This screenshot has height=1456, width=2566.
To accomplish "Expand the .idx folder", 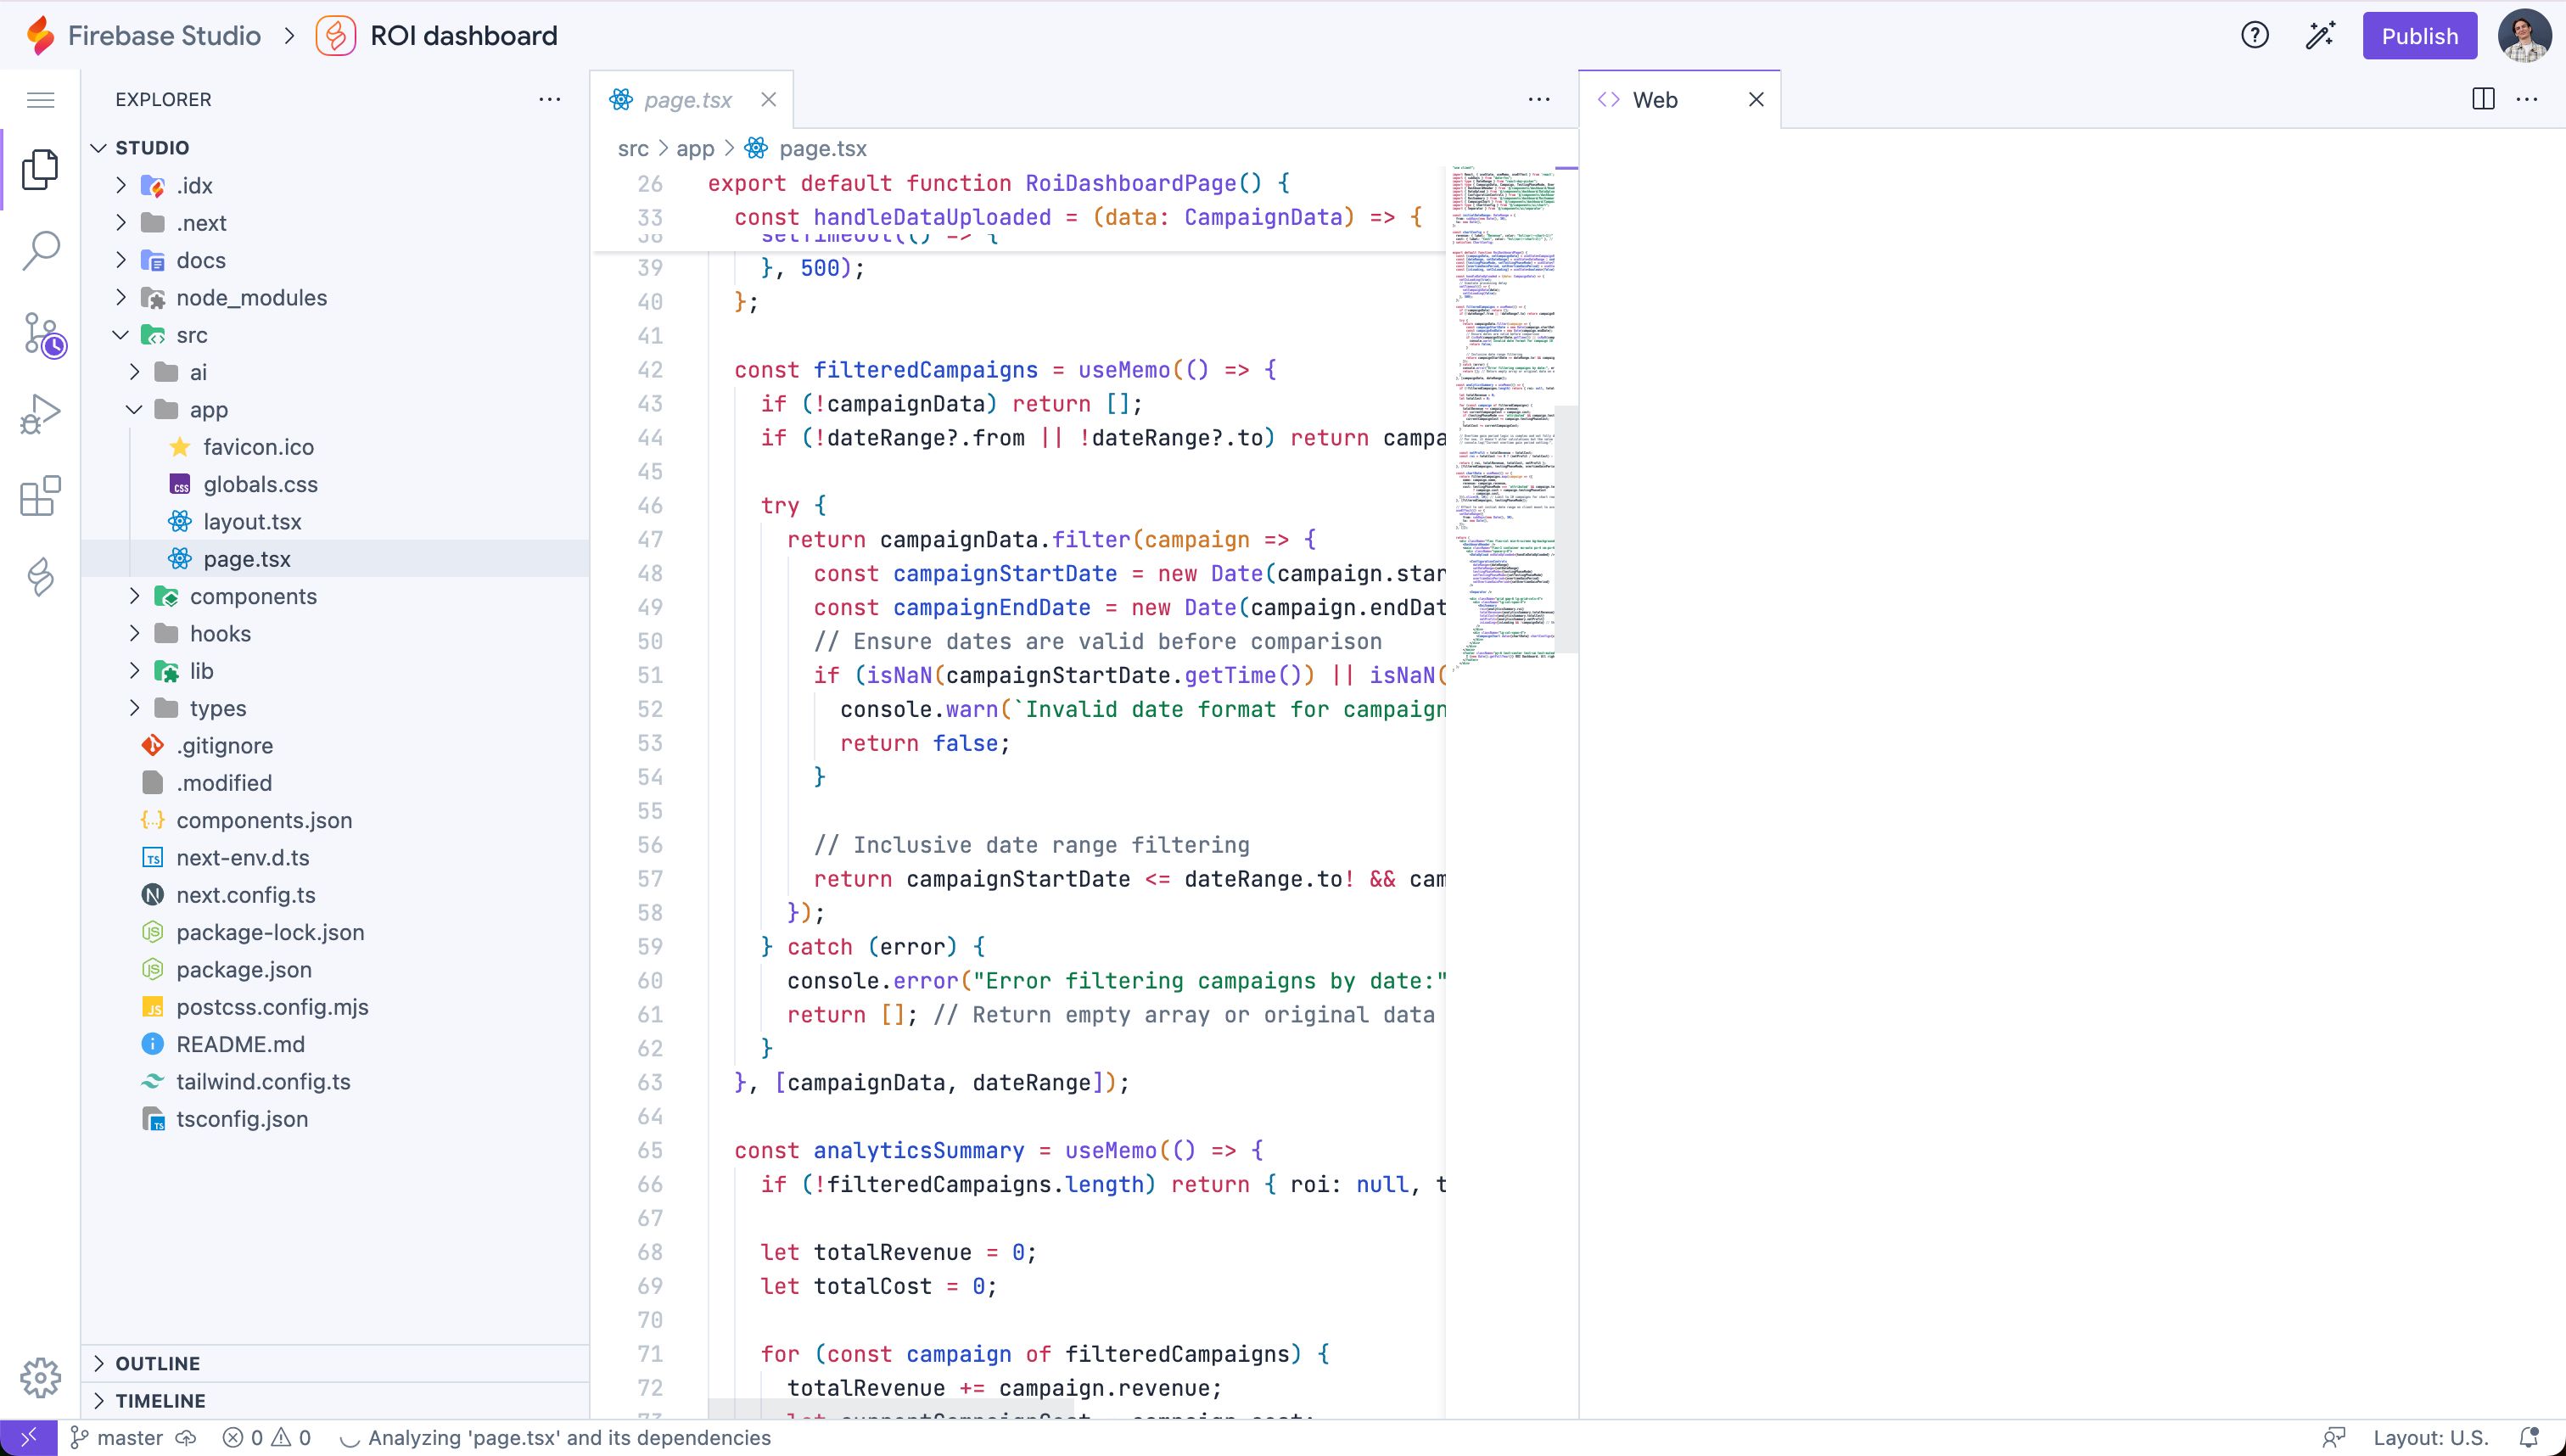I will coord(121,186).
